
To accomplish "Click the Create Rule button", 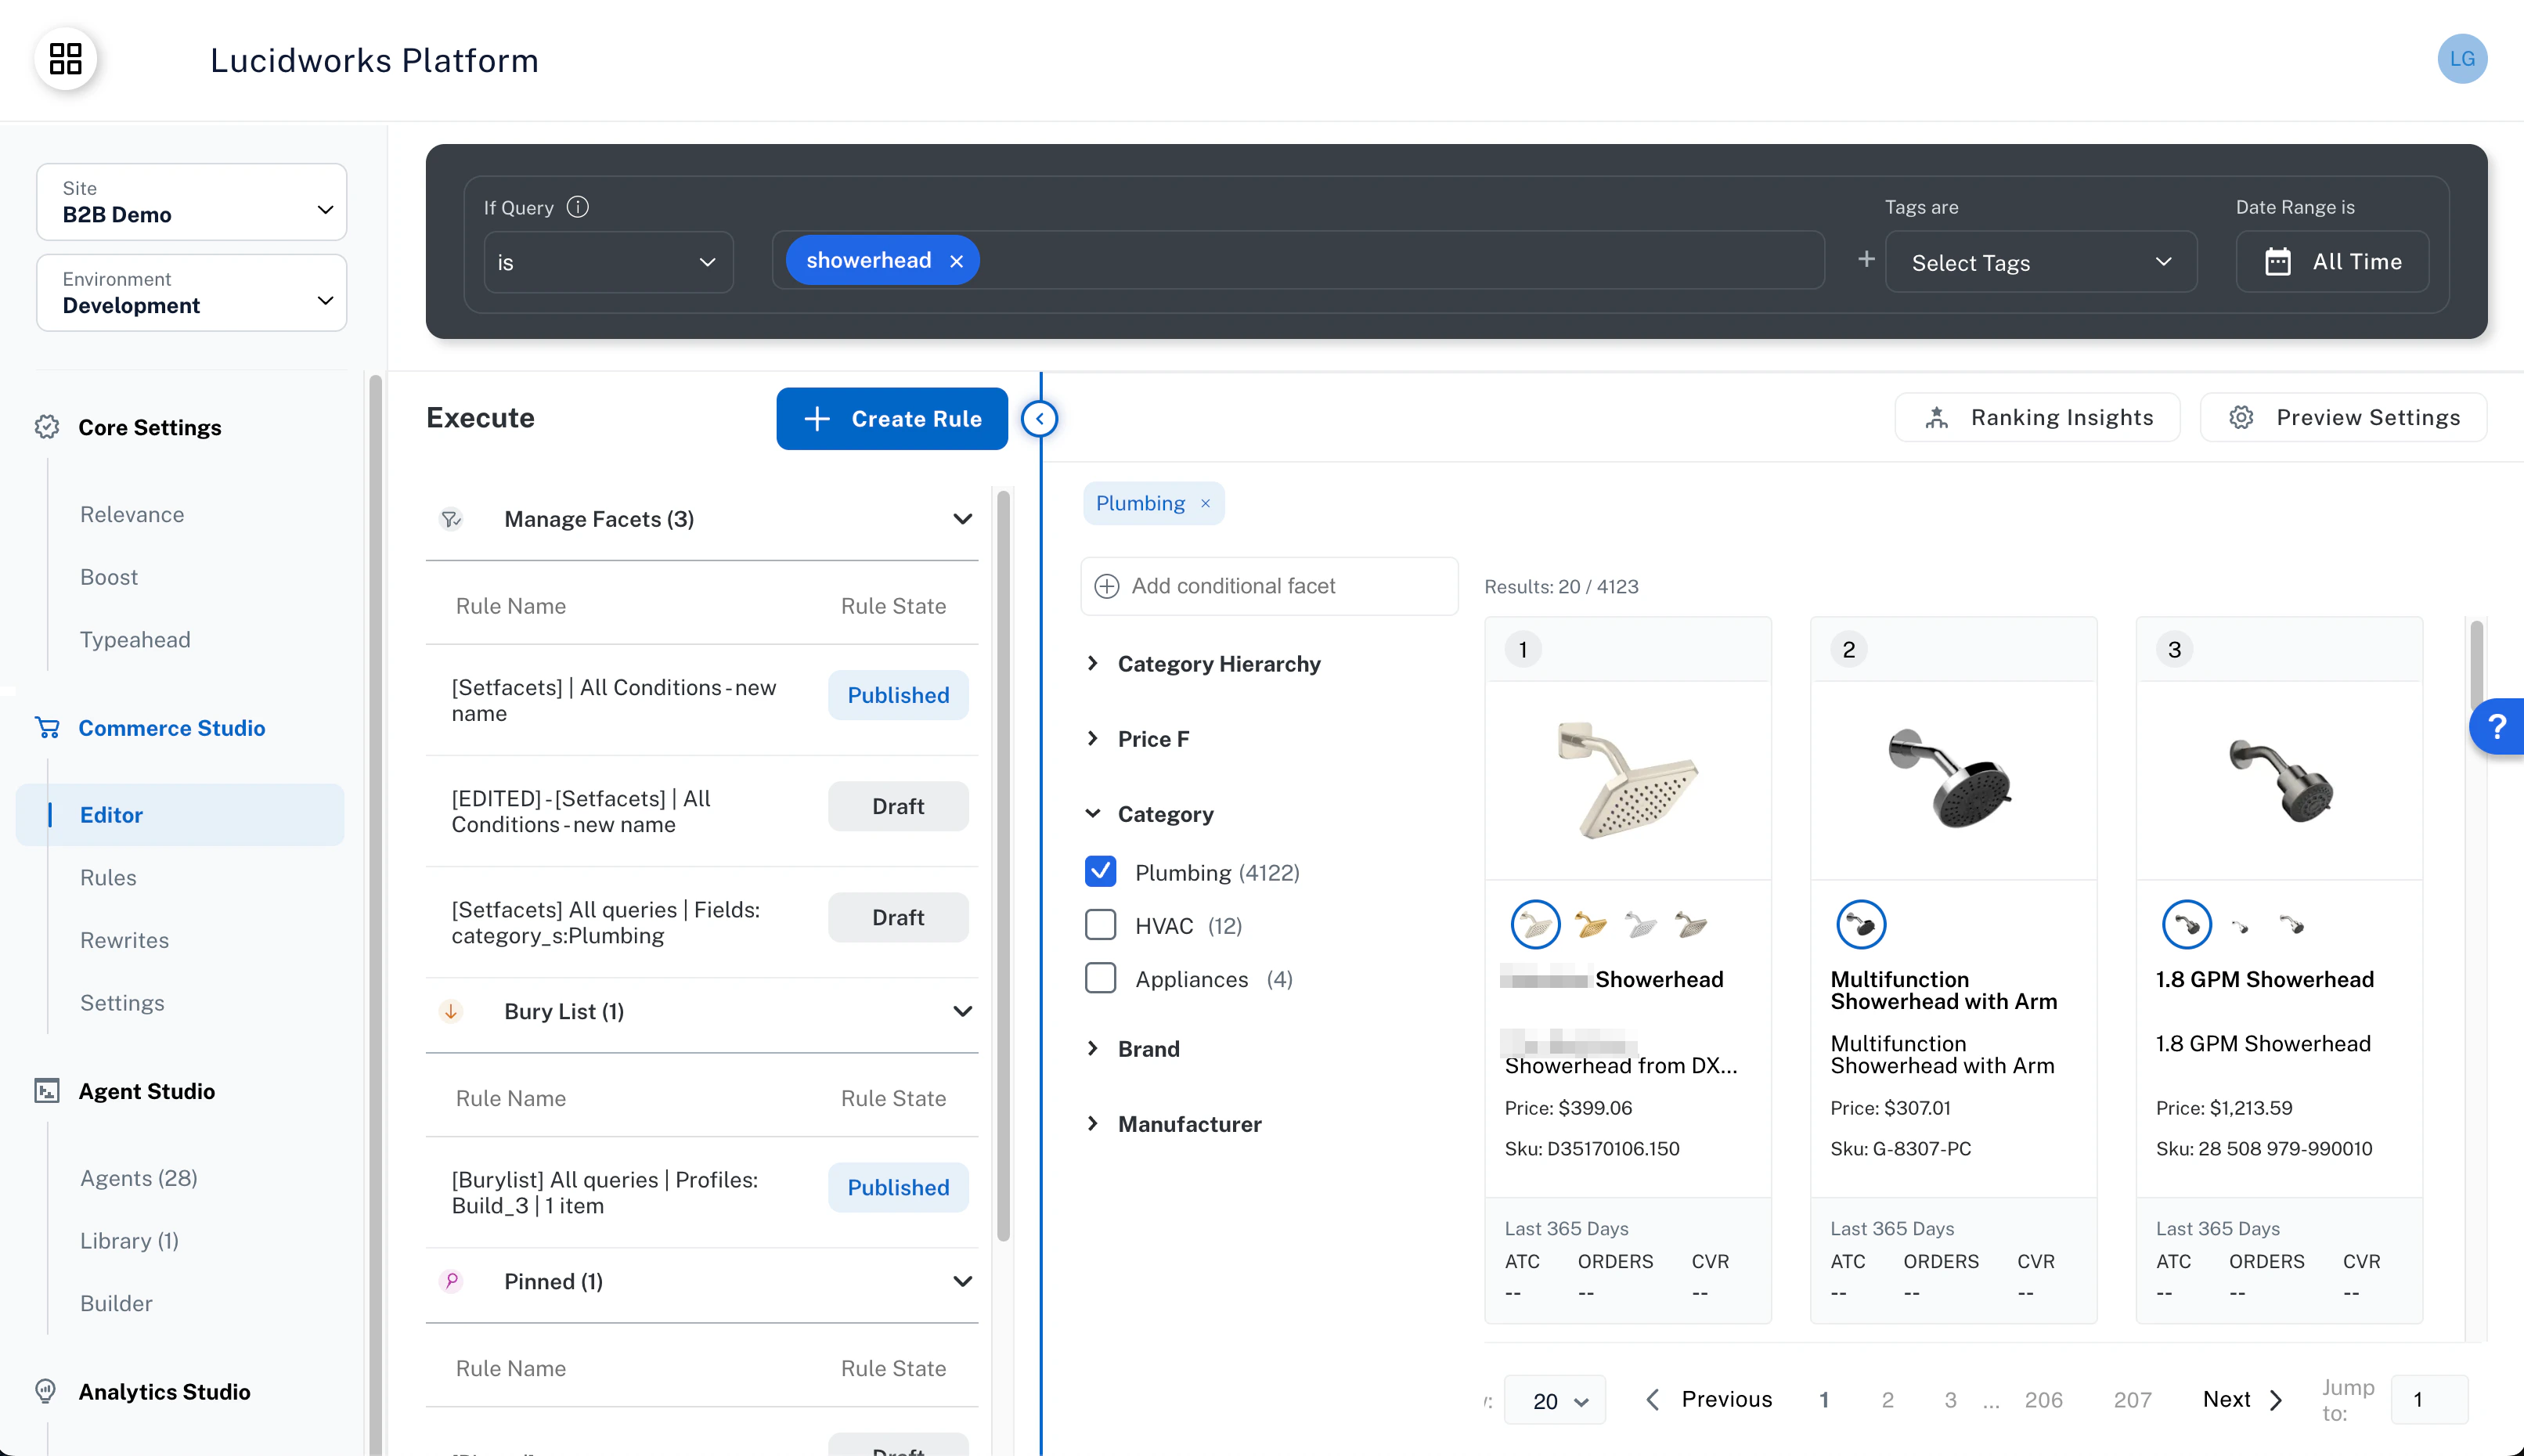I will click(892, 419).
